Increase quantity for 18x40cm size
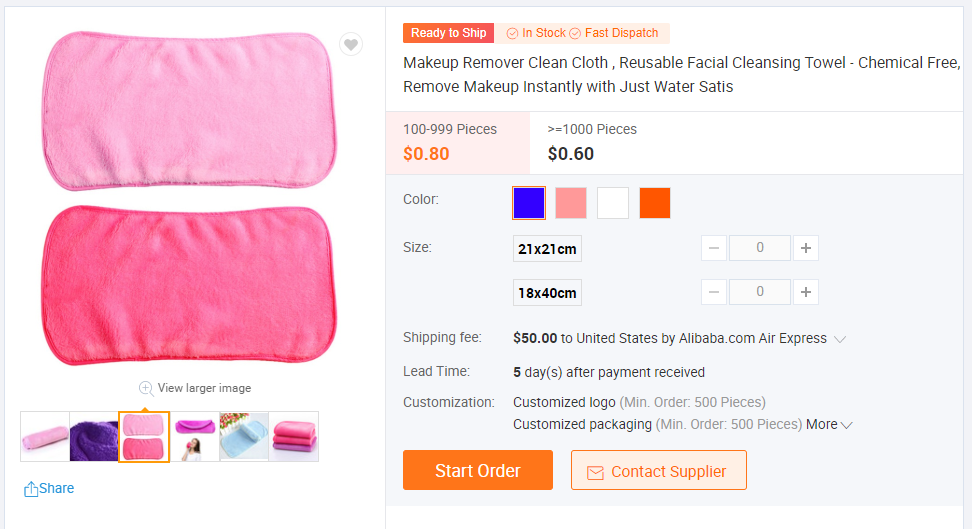 806,292
